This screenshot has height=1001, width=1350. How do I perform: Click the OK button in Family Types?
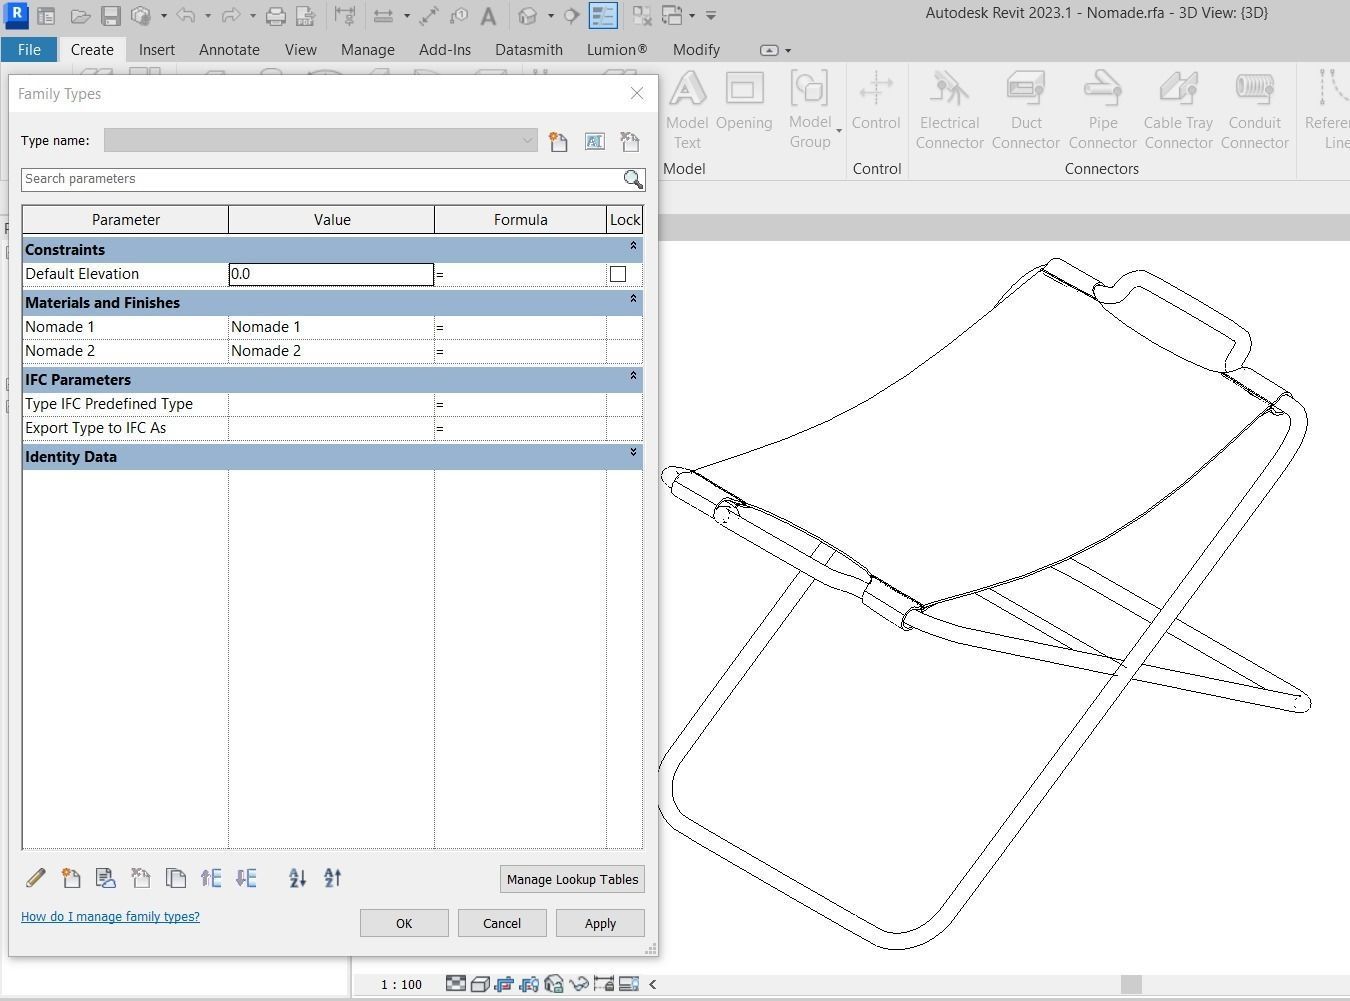point(404,923)
